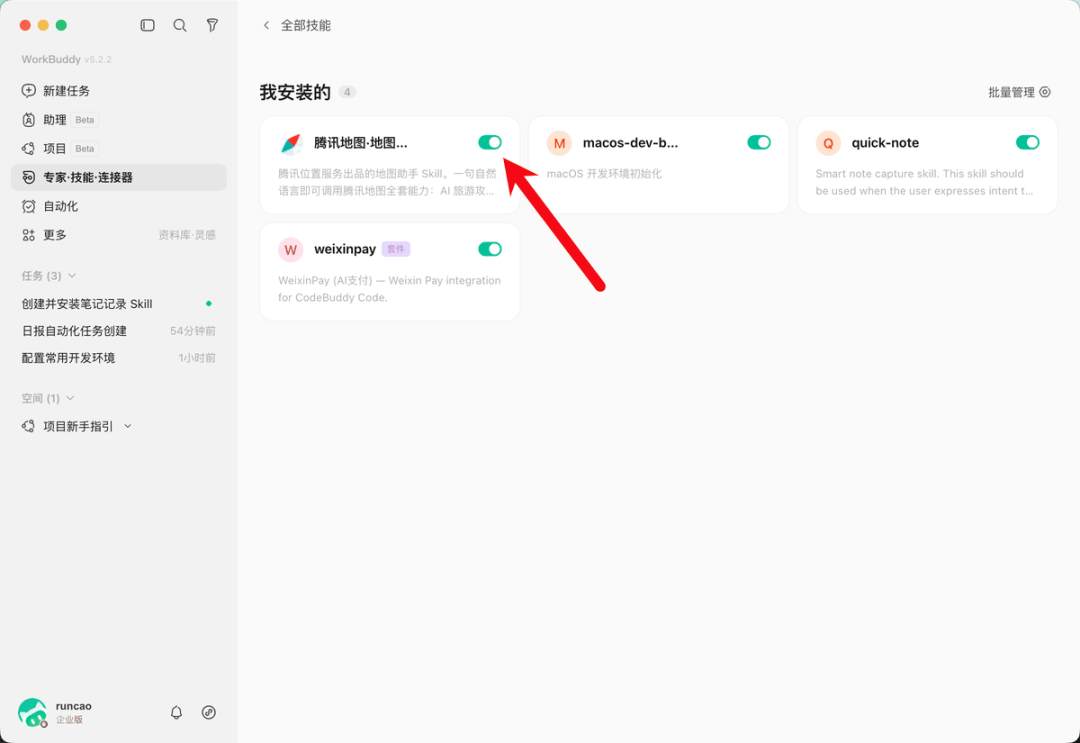Click the quick-note Q avatar icon
Screen dimensions: 1080x743
coord(828,143)
